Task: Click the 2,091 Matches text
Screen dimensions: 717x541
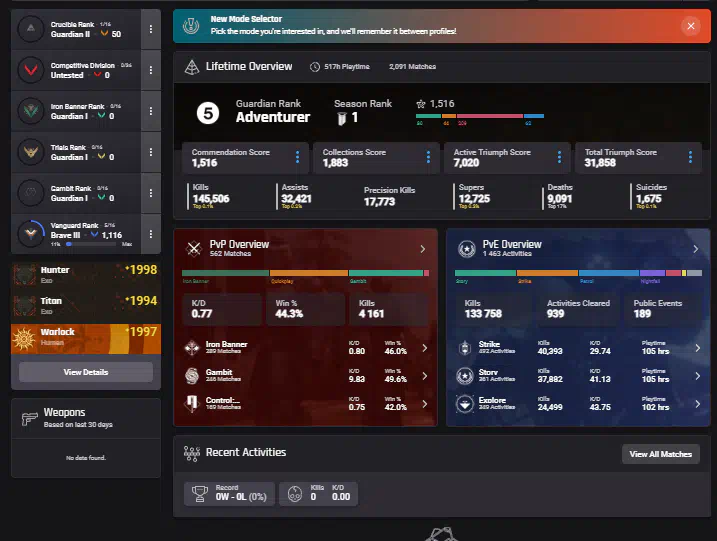Action: tap(412, 67)
